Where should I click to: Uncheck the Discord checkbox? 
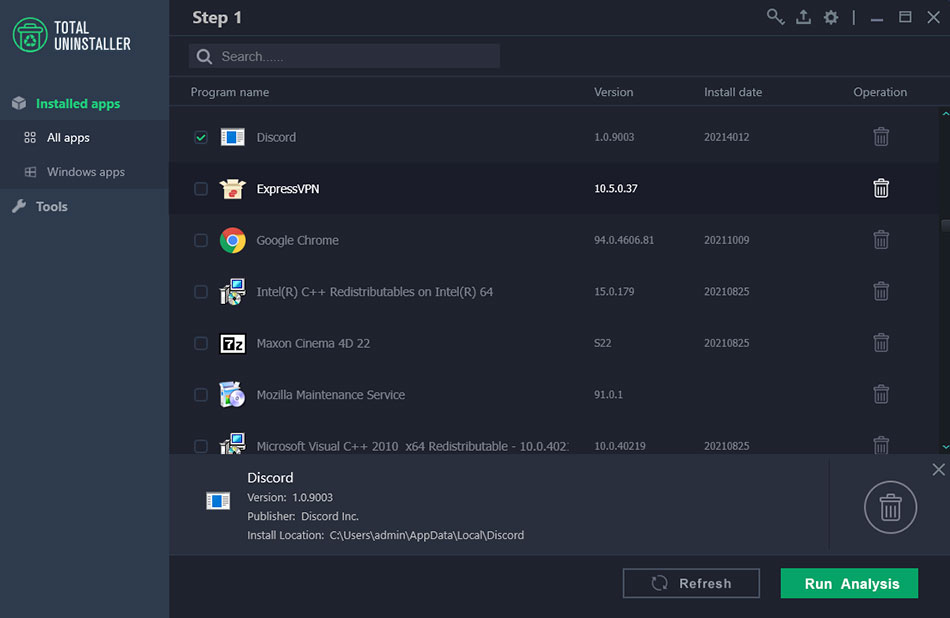(x=201, y=137)
